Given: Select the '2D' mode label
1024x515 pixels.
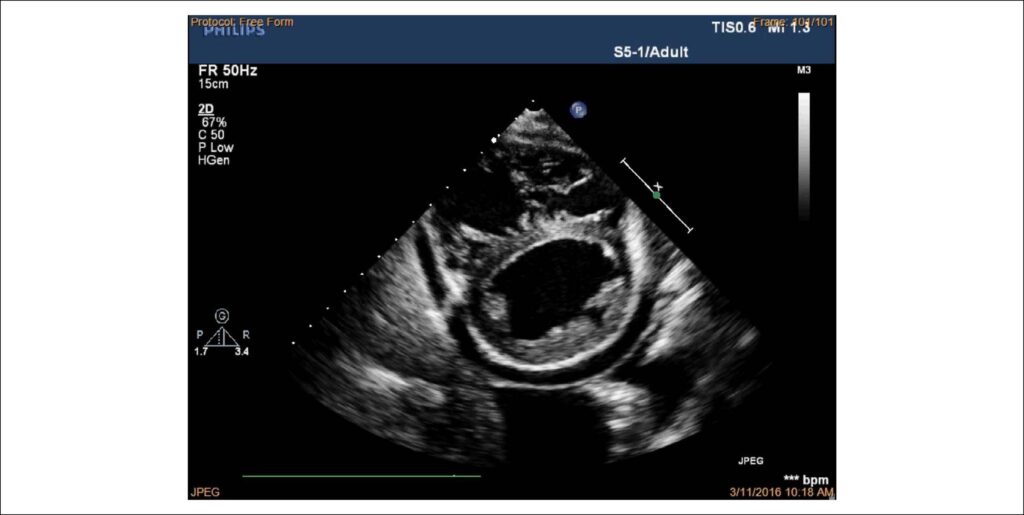Looking at the screenshot, I should (206, 109).
